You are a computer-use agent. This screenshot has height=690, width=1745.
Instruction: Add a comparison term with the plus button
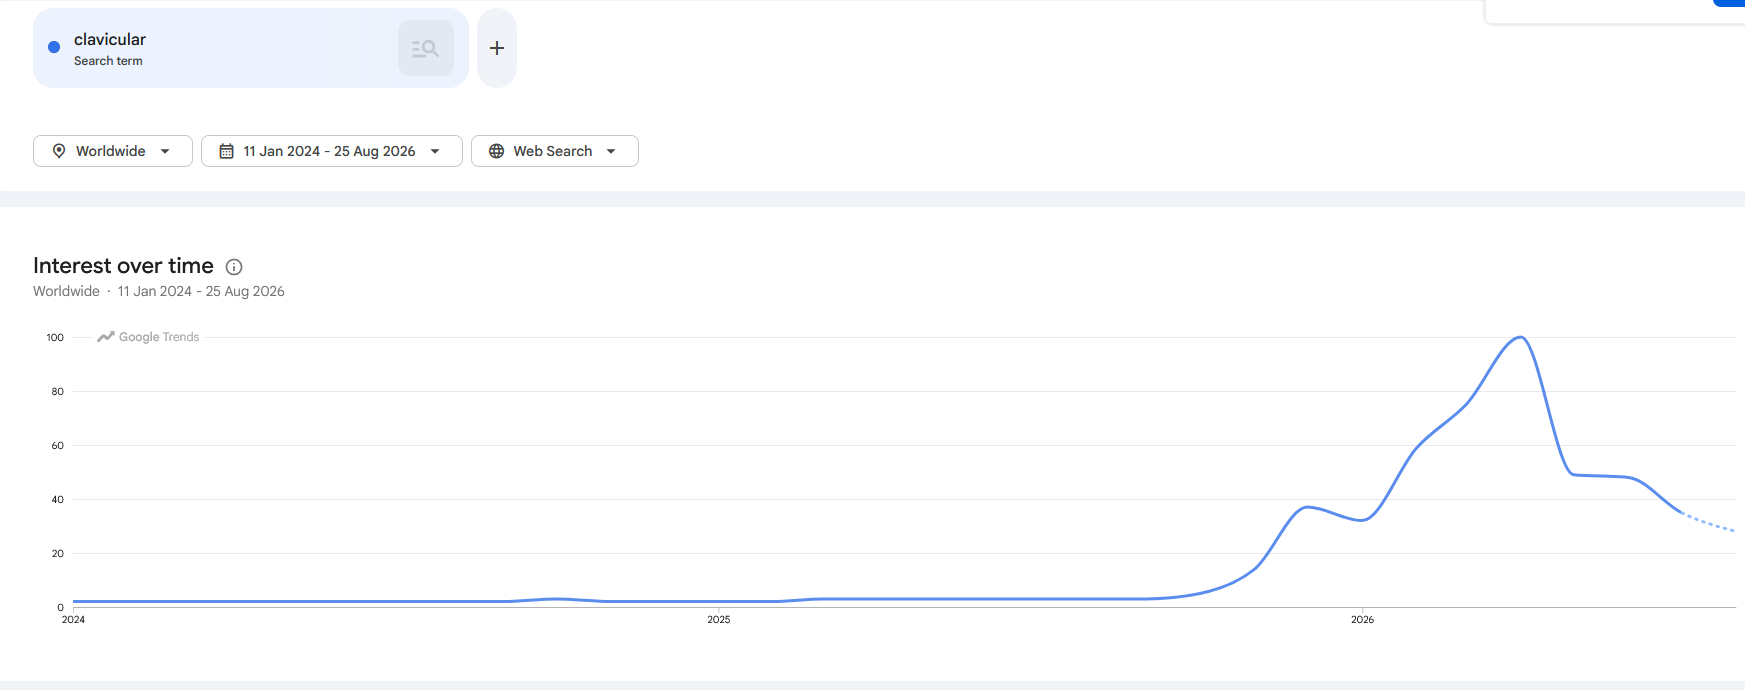pos(497,48)
